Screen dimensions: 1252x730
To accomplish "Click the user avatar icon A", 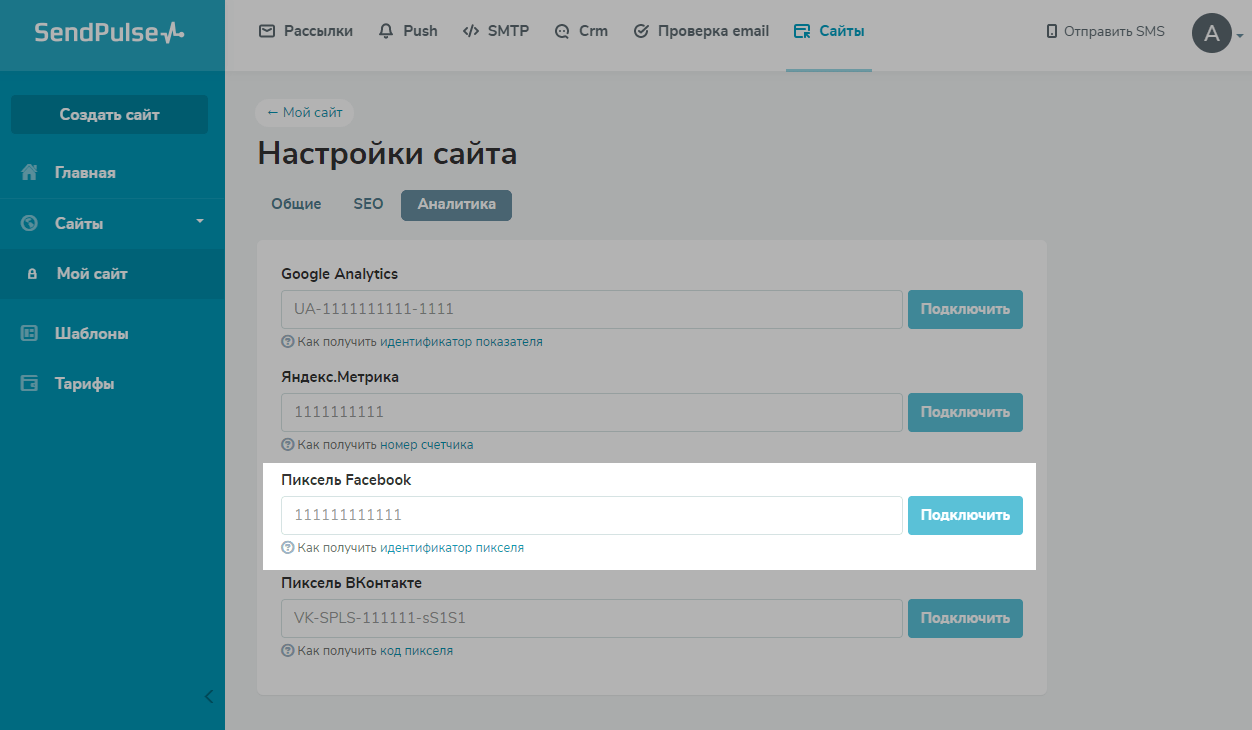I will click(x=1211, y=33).
